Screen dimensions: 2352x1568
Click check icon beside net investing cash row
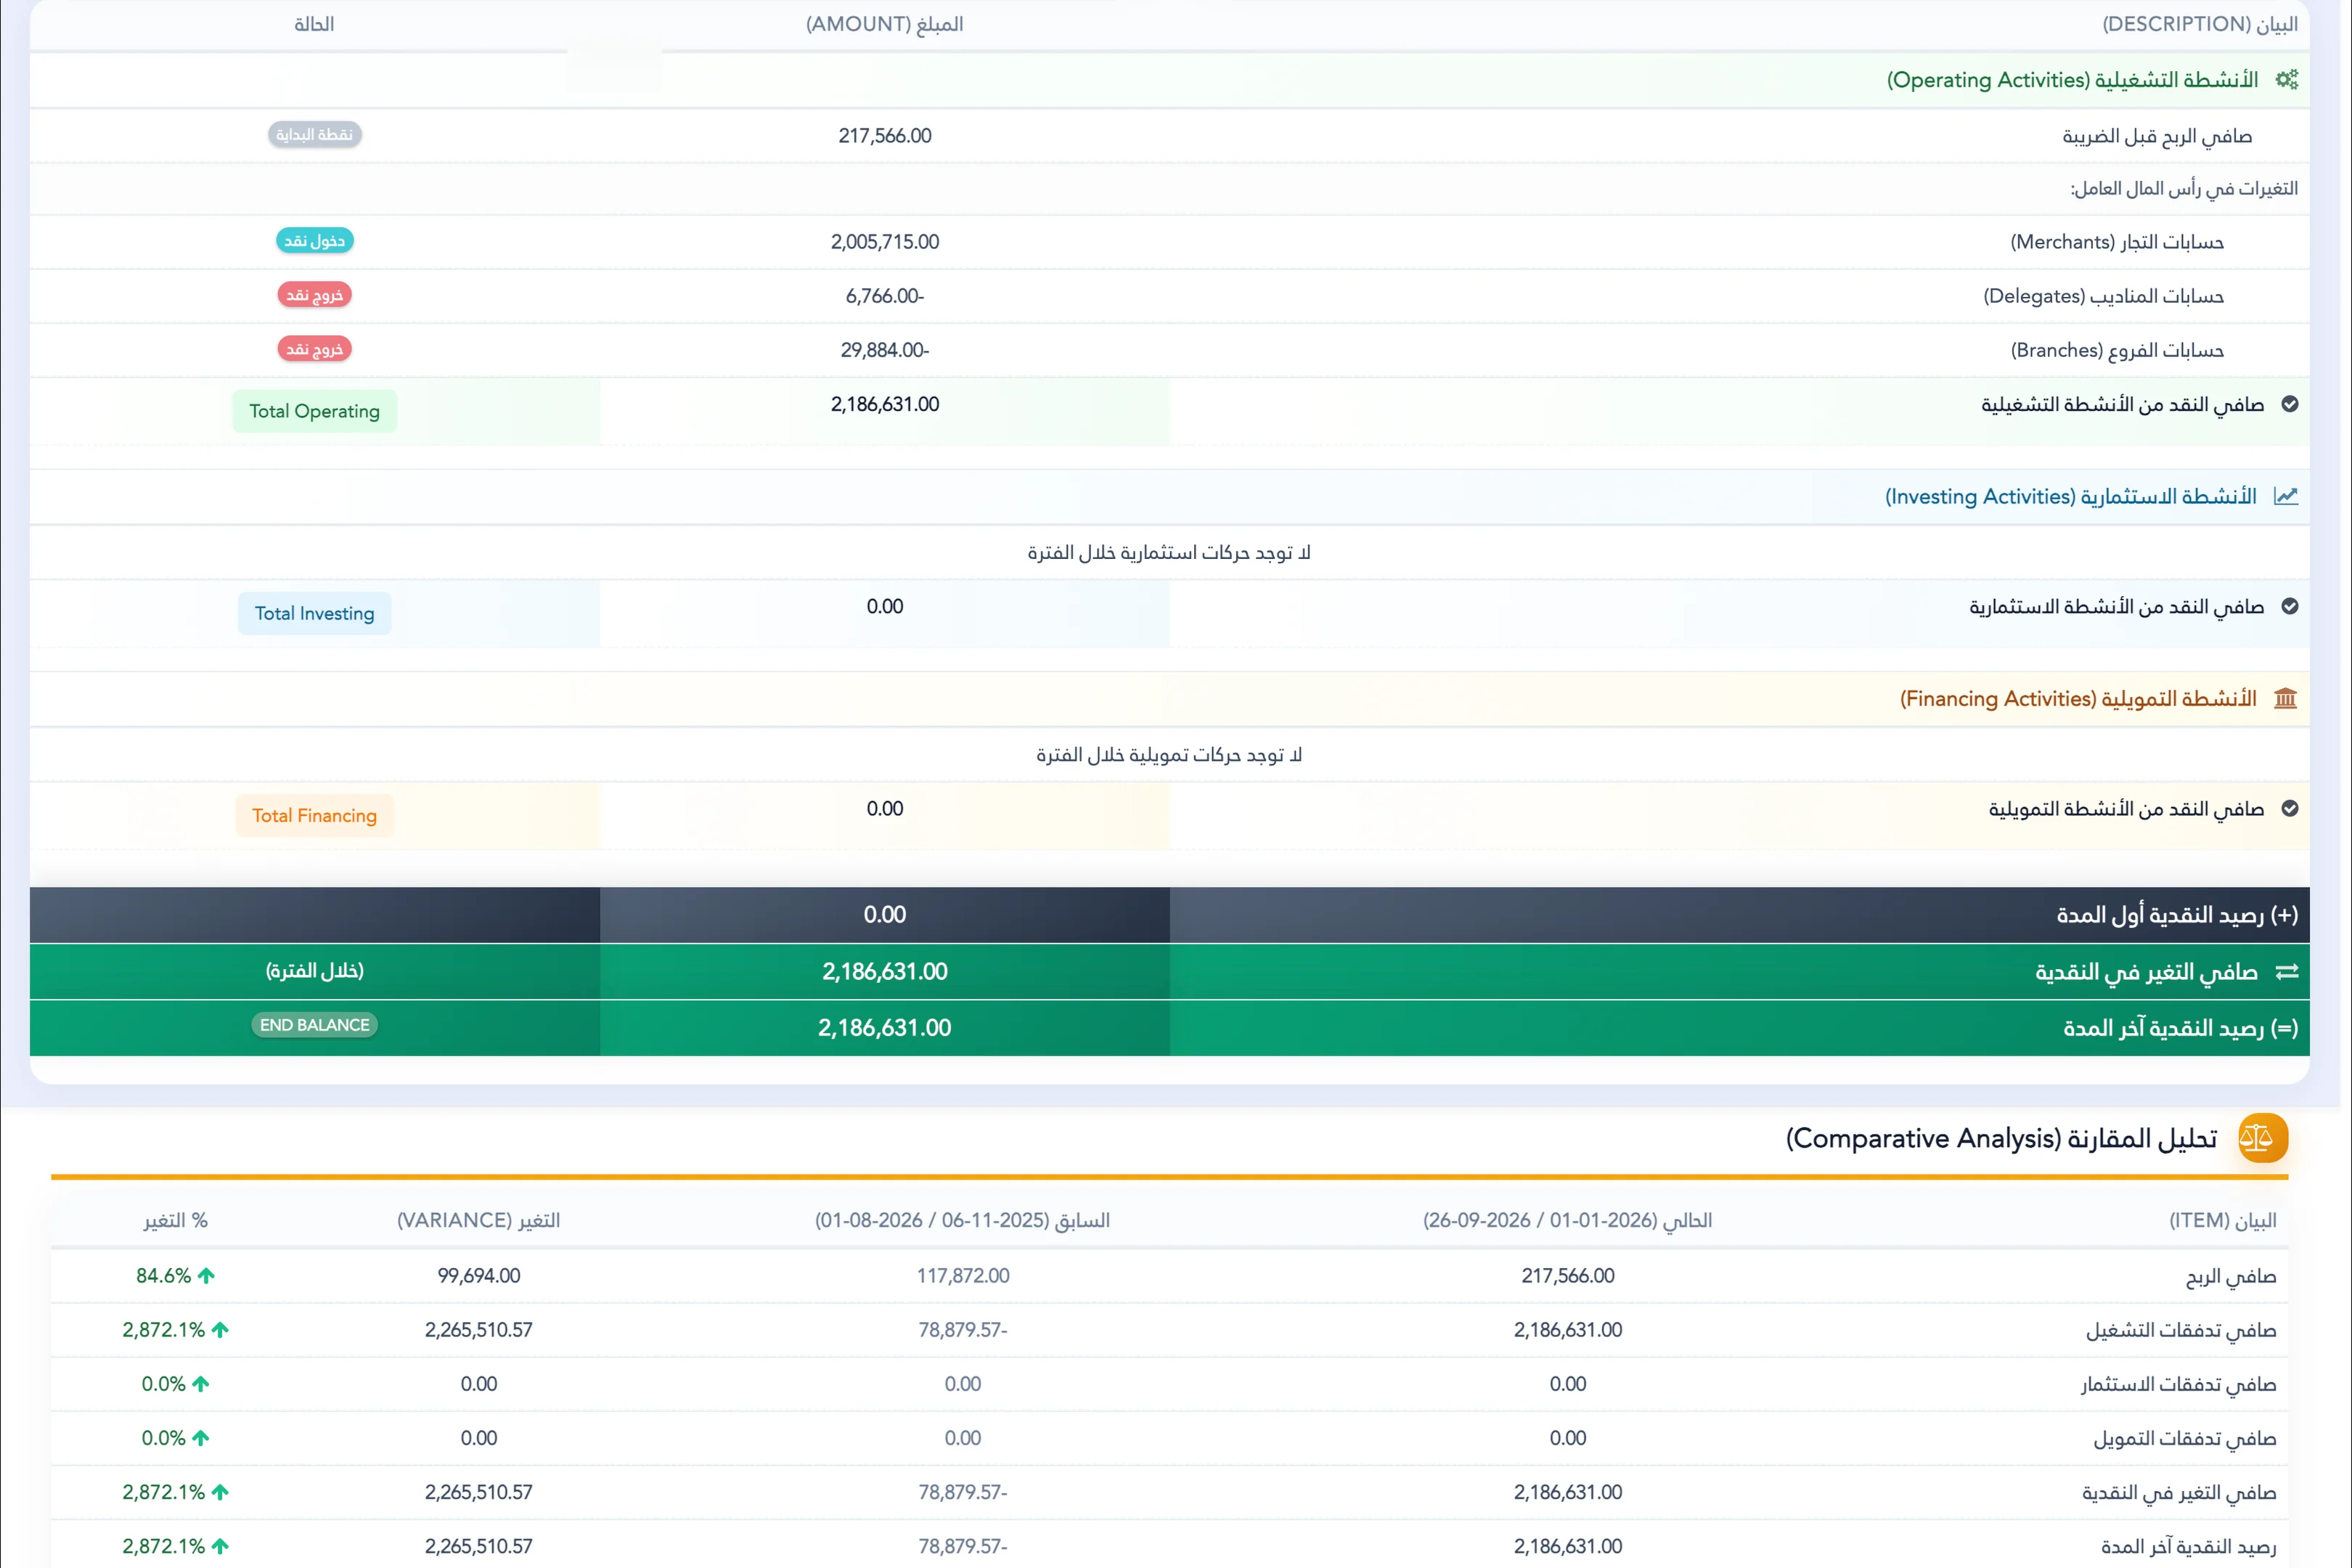coord(2290,606)
